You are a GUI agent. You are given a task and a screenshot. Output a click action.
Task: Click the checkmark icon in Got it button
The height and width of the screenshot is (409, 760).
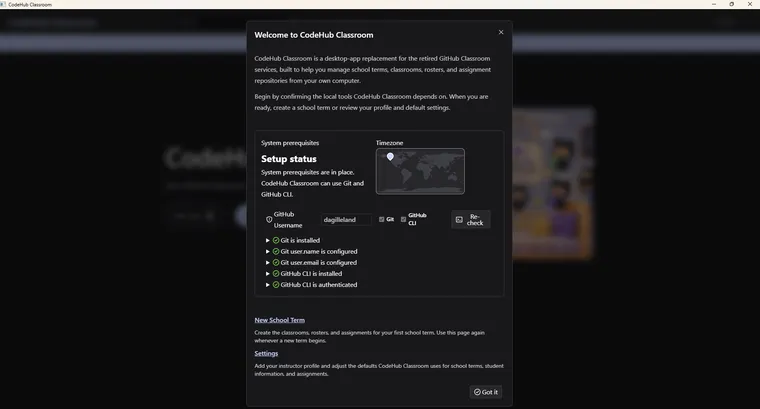point(477,392)
